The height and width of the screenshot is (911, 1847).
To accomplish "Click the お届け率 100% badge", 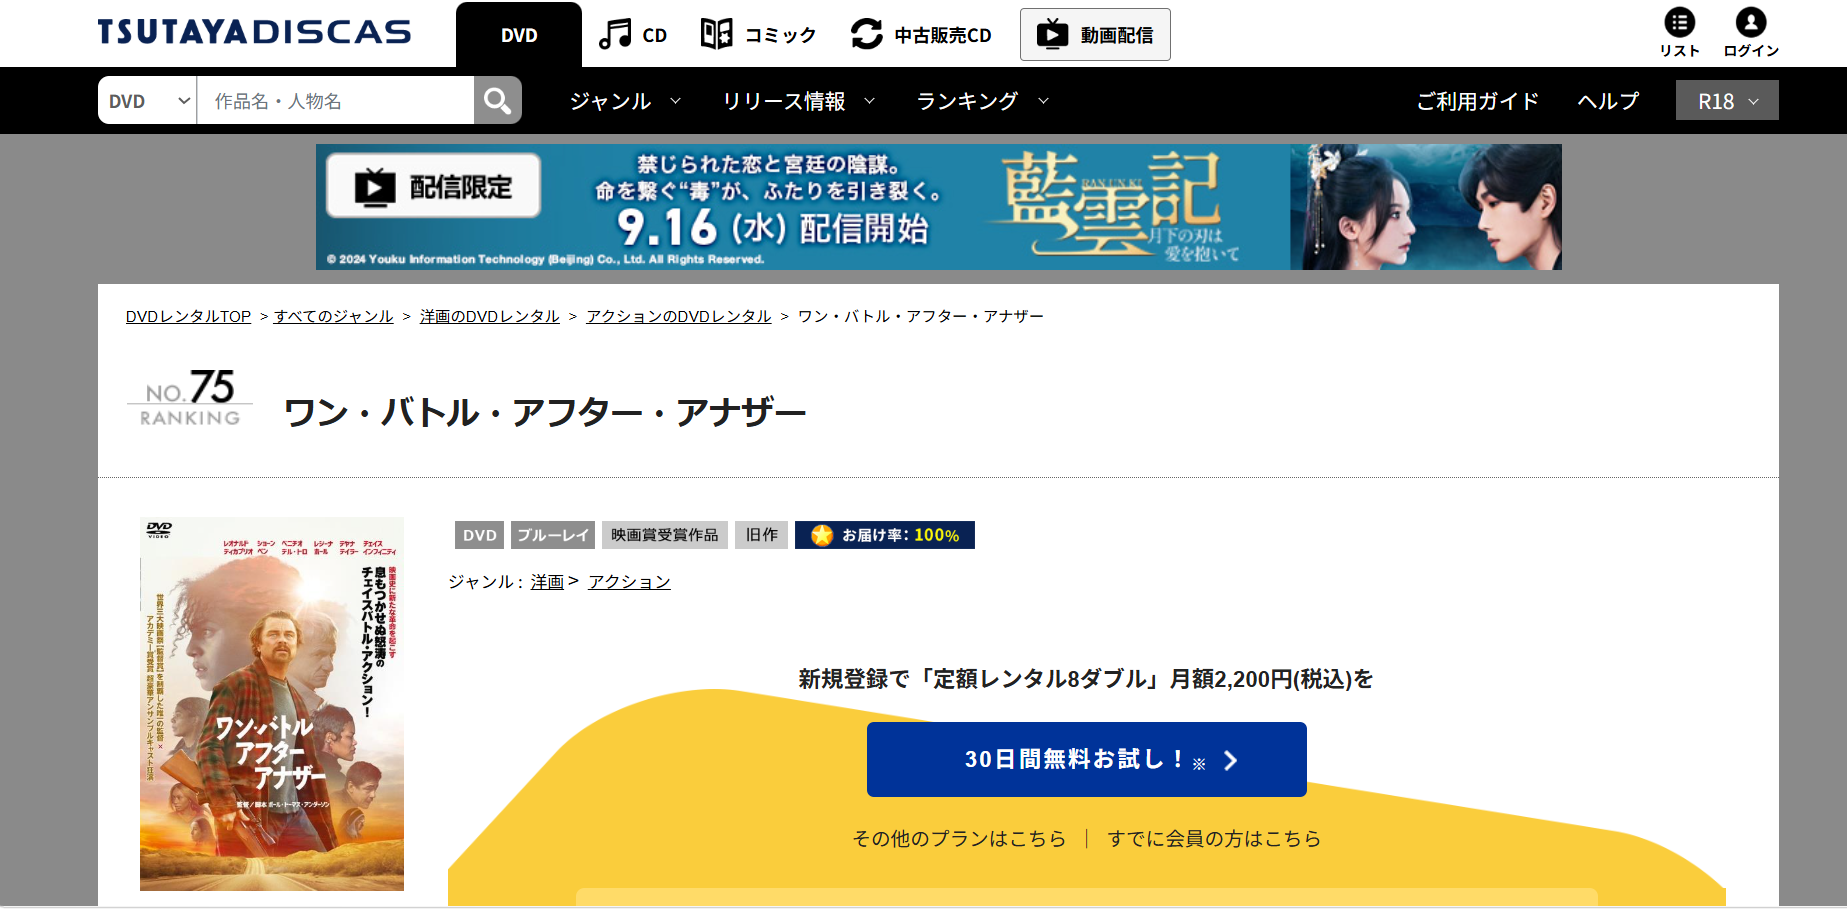I will [885, 535].
